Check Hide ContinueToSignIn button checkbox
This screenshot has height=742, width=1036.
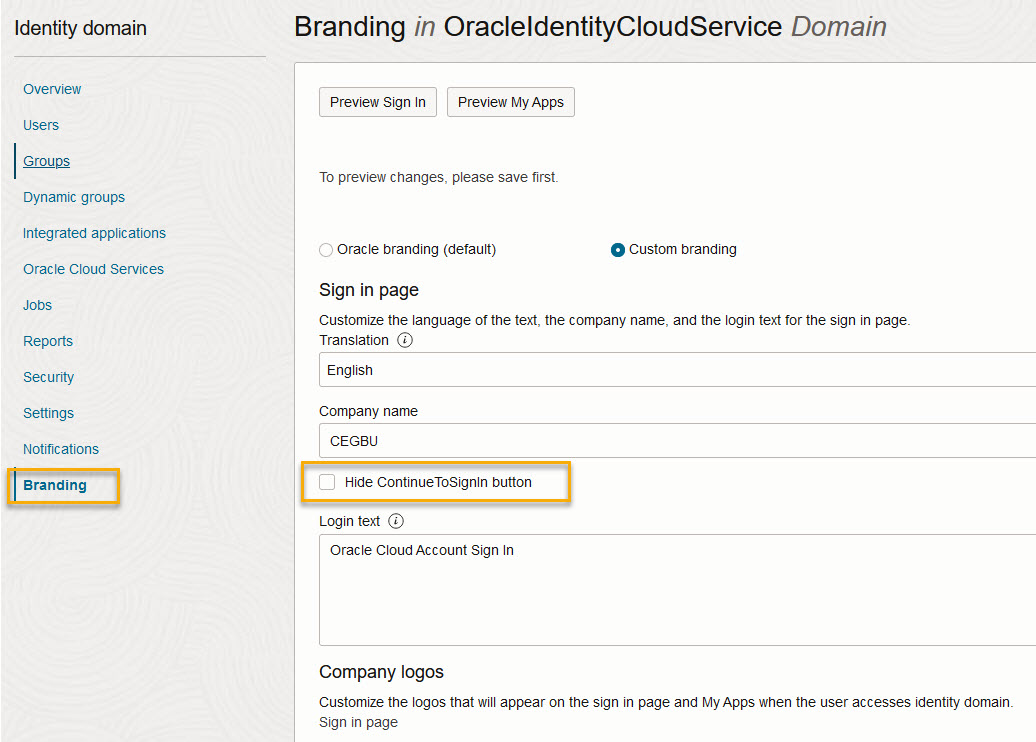pos(327,482)
